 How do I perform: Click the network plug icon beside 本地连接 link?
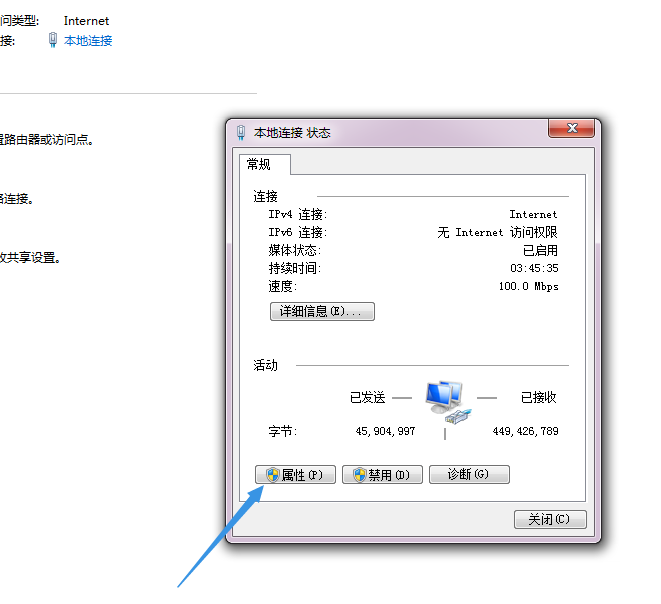point(53,40)
